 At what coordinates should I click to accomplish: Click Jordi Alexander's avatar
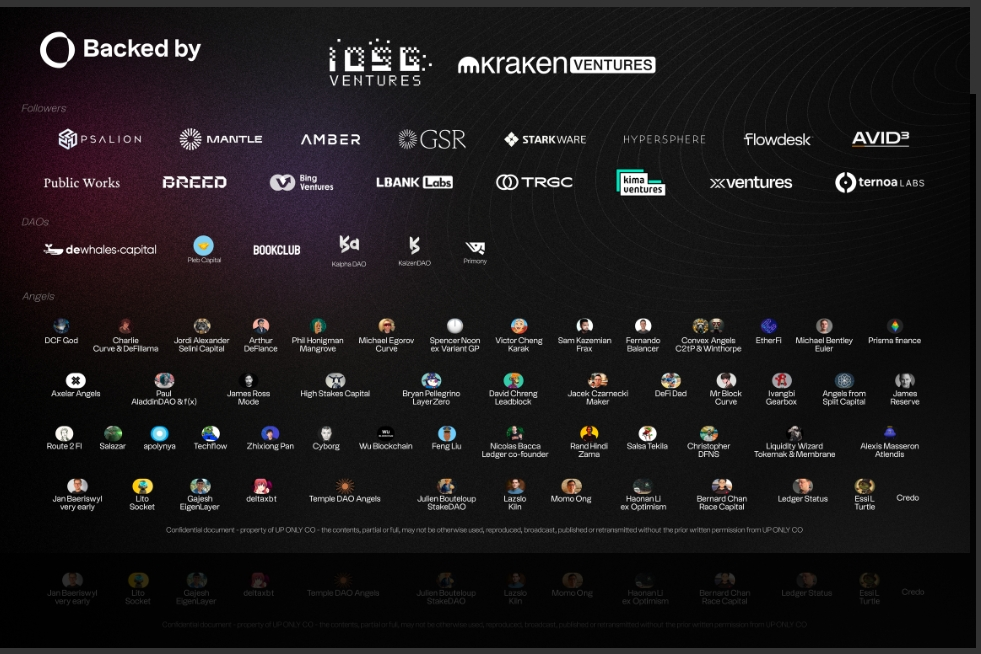point(201,325)
